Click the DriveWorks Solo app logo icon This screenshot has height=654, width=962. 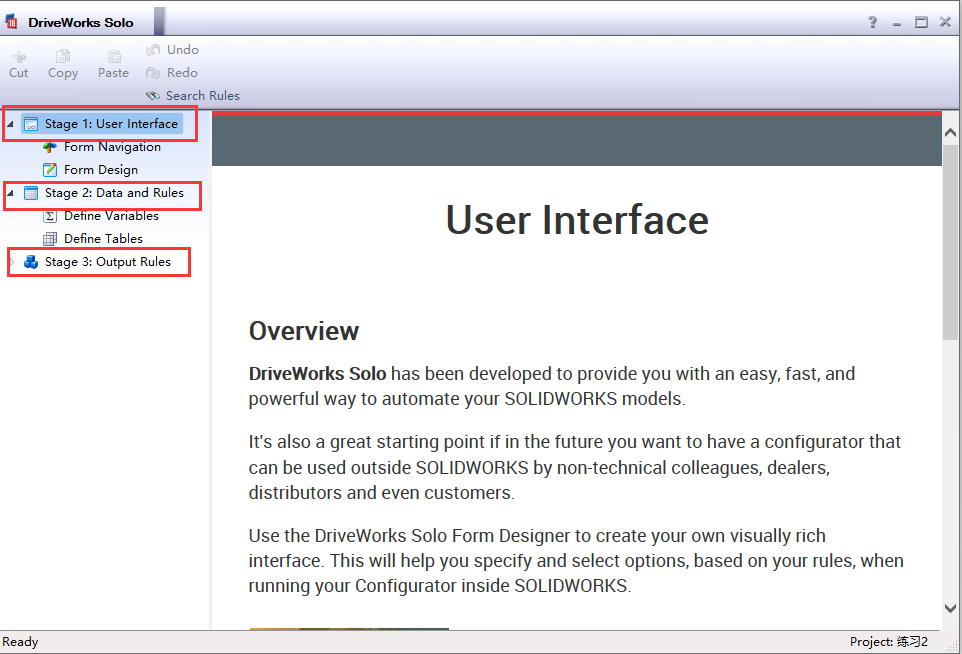[11, 22]
